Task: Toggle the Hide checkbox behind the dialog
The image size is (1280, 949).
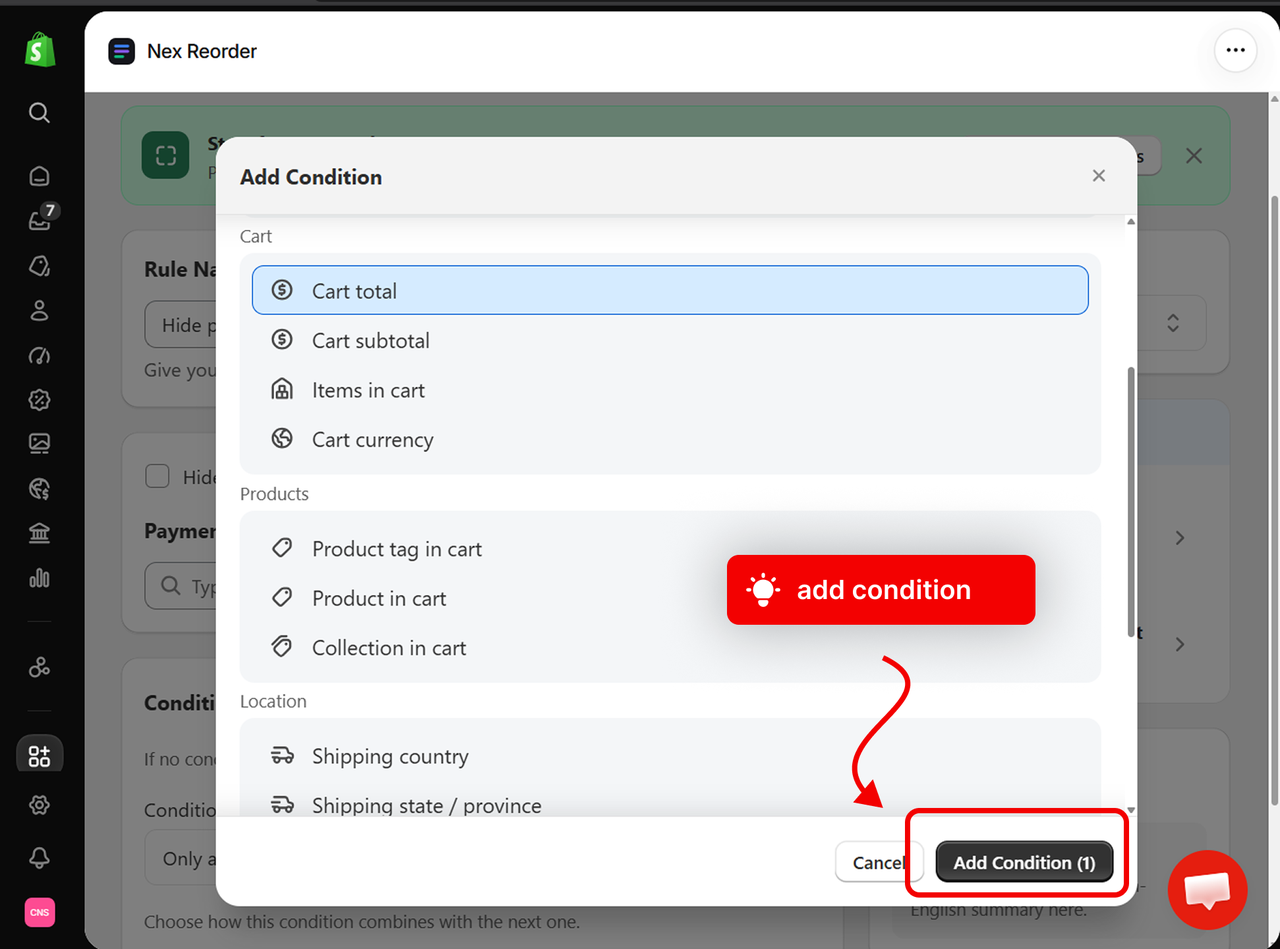Action: (x=157, y=476)
